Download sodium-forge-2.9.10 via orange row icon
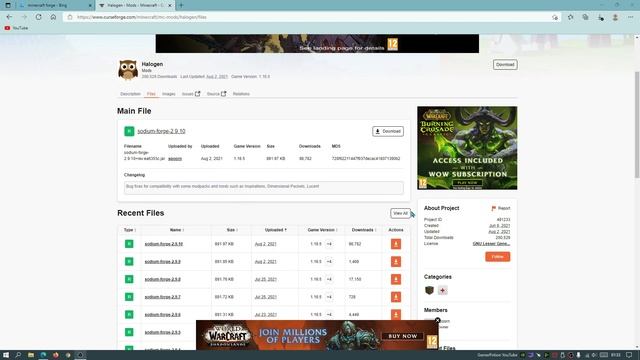The image size is (640, 360). pyautogui.click(x=396, y=244)
